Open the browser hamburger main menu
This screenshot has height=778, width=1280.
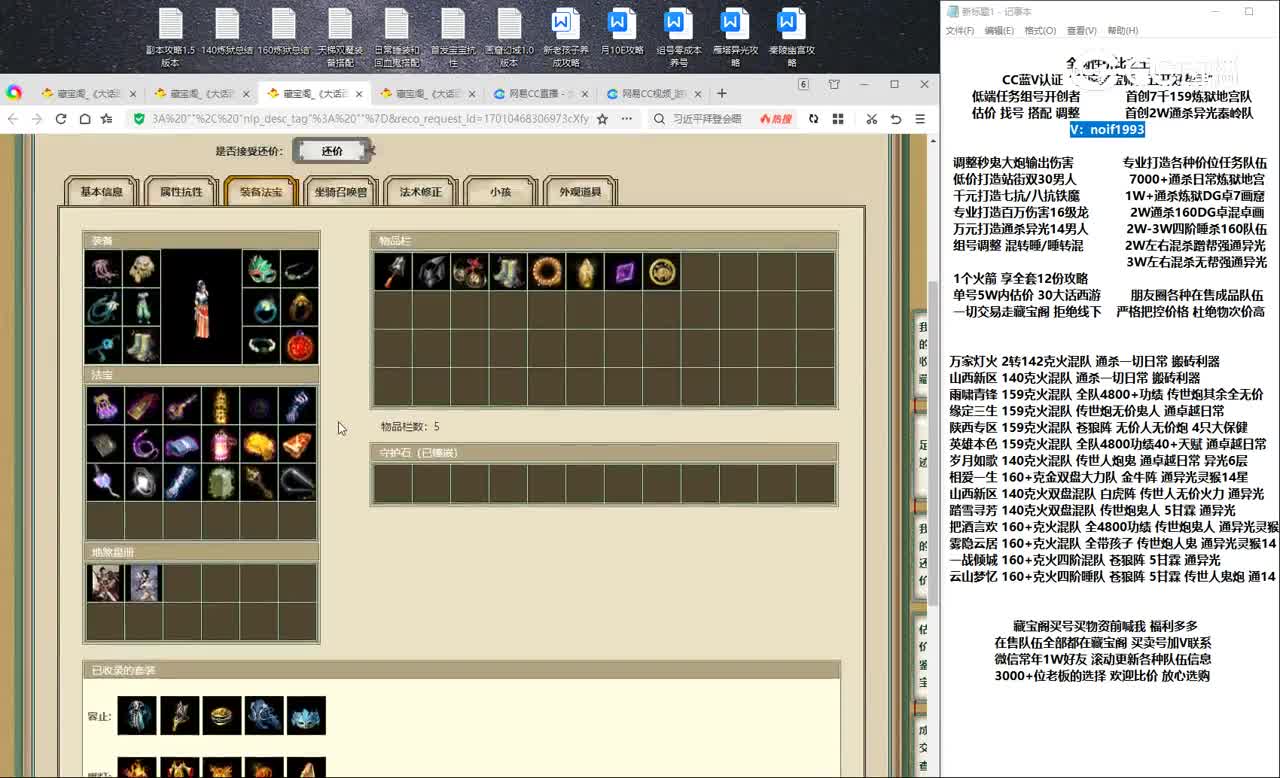tap(920, 119)
